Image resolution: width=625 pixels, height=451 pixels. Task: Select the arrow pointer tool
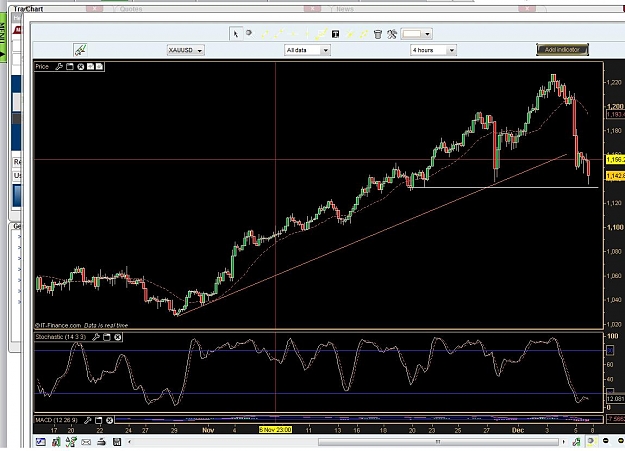click(x=236, y=34)
